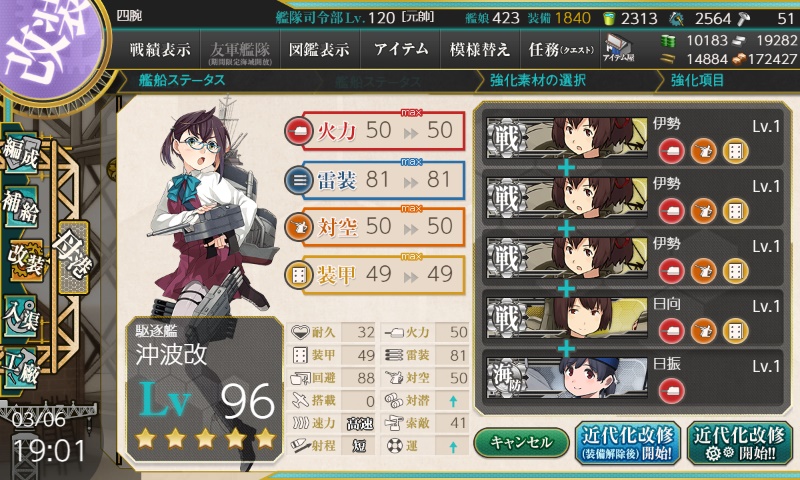800x480 pixels.
Task: Open the 図鑑表示 encyclopedia menu
Action: click(319, 49)
